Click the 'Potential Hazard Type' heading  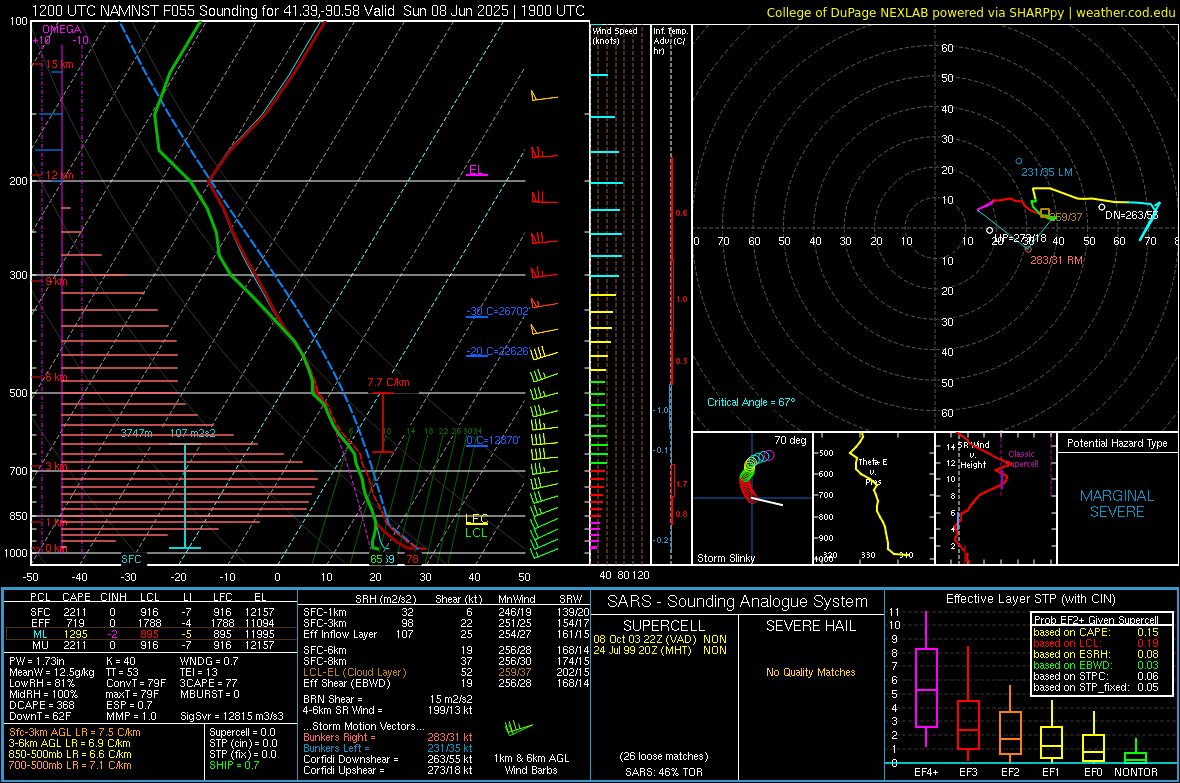[x=1118, y=443]
